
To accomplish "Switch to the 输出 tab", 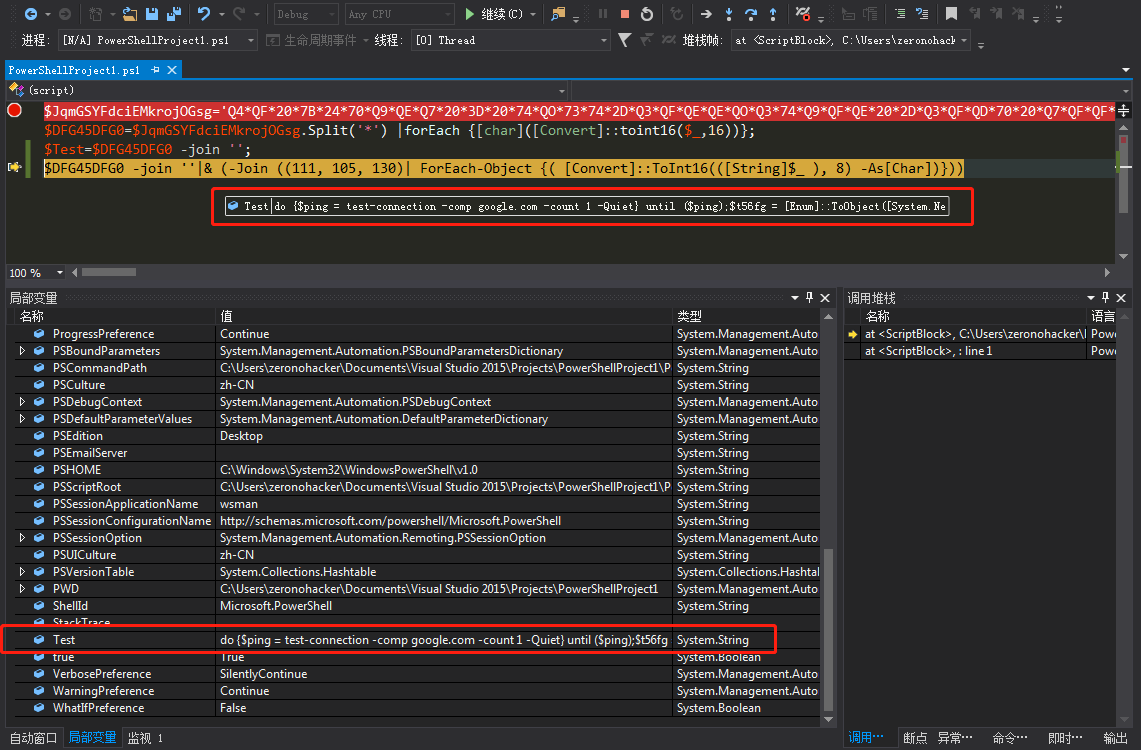I will (1116, 738).
